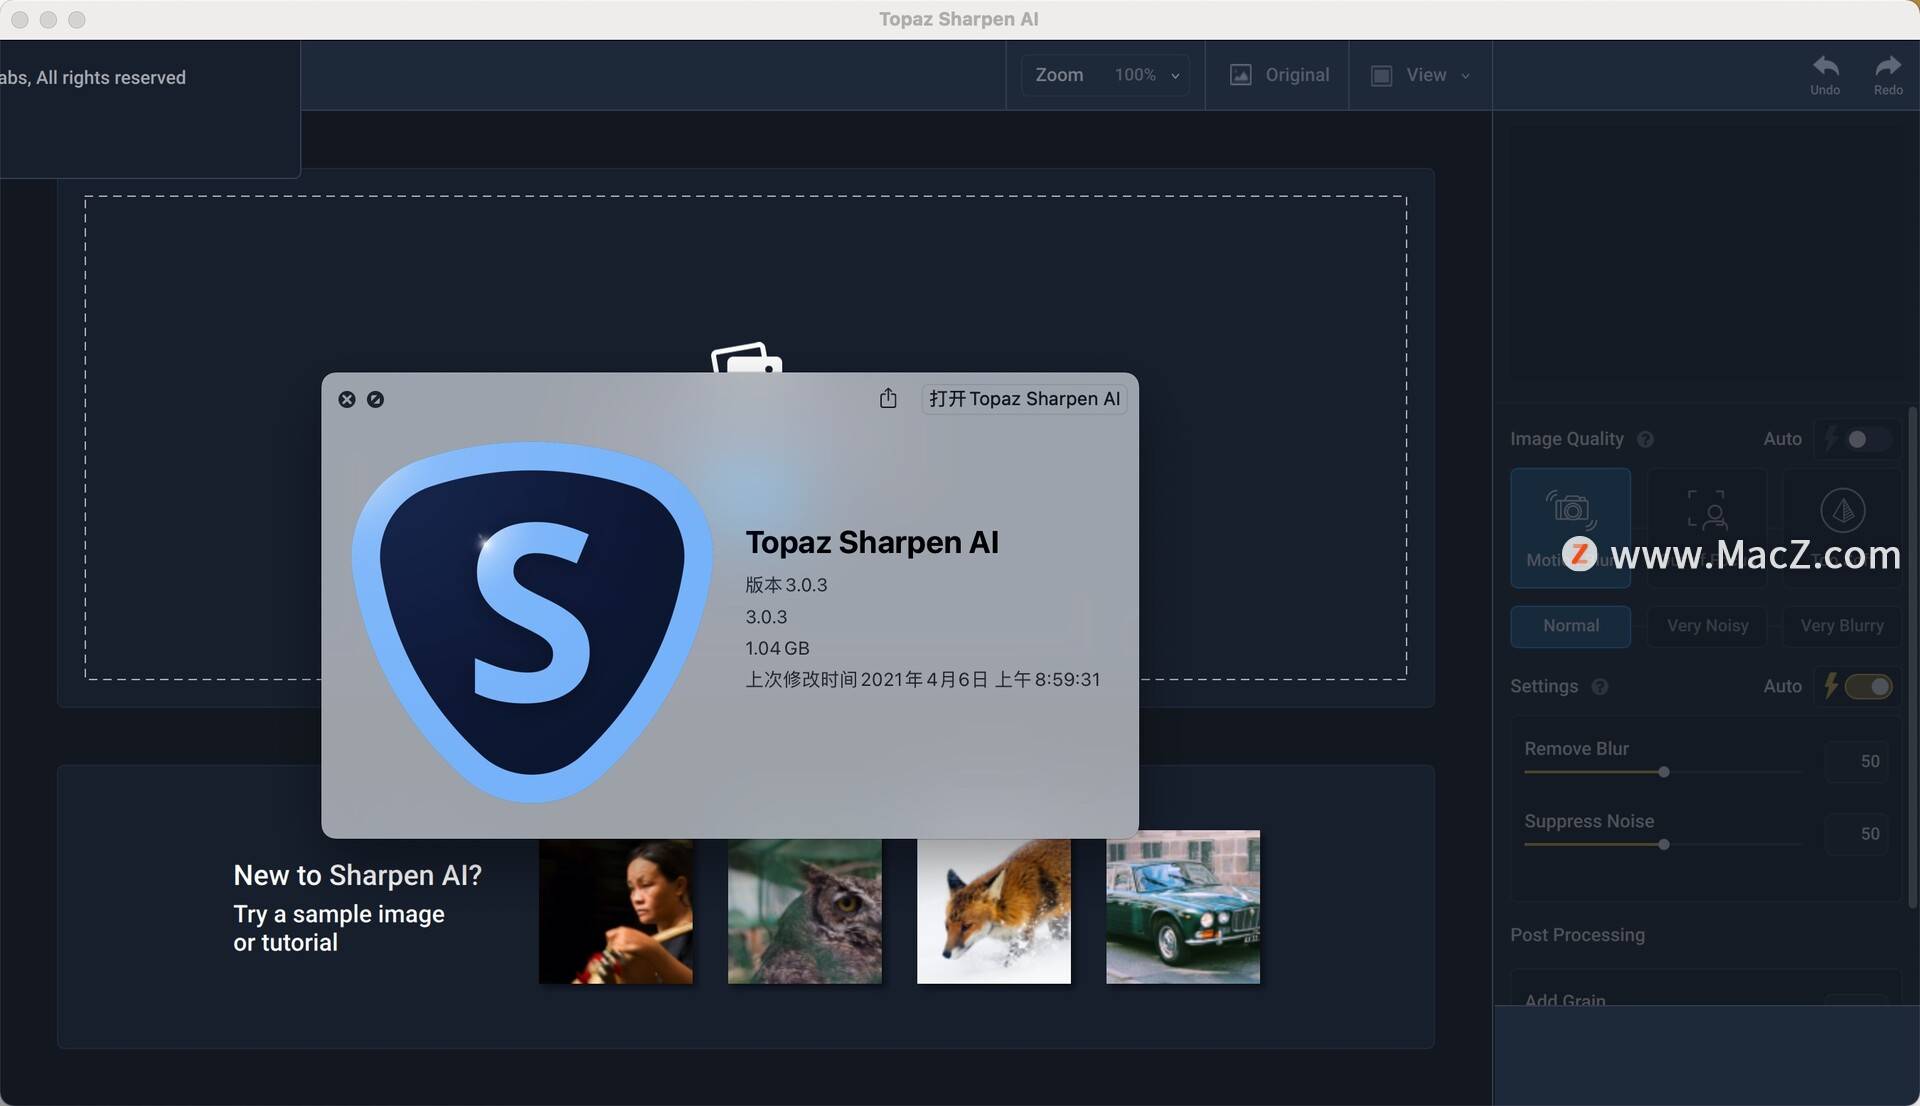Click the image drop zone photo icon

click(746, 357)
